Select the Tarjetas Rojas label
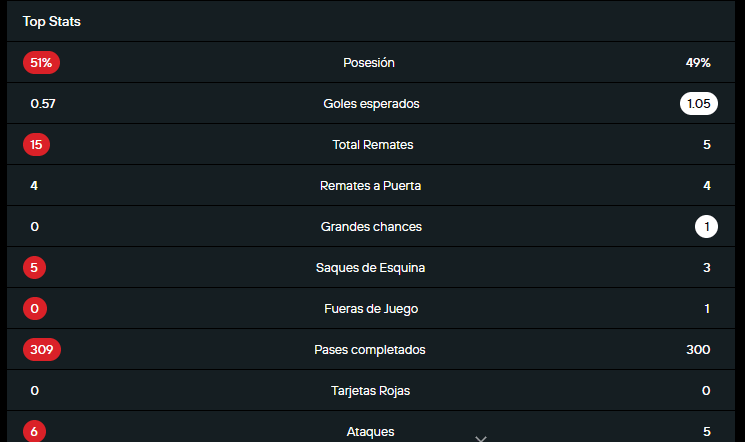Viewport: 745px width, 442px height. point(370,390)
